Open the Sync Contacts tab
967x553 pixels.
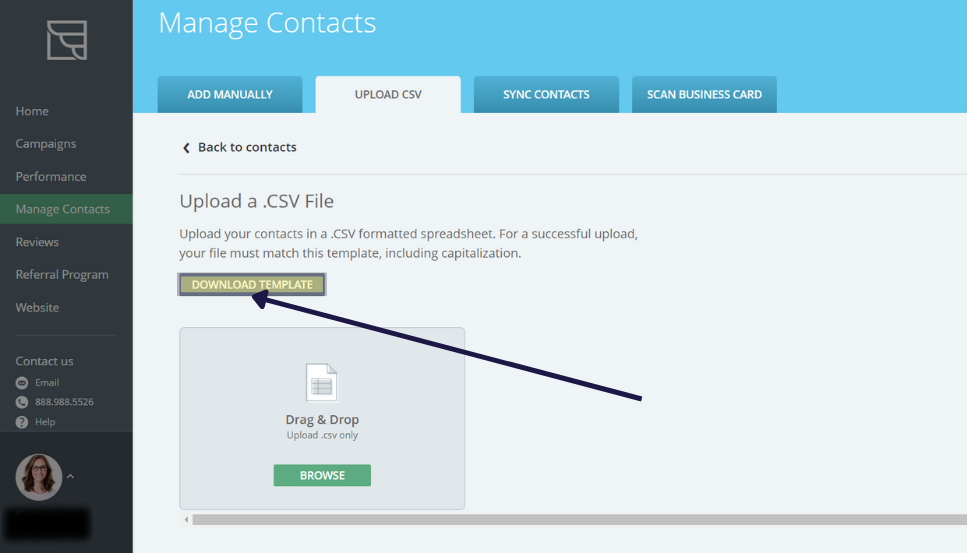546,95
